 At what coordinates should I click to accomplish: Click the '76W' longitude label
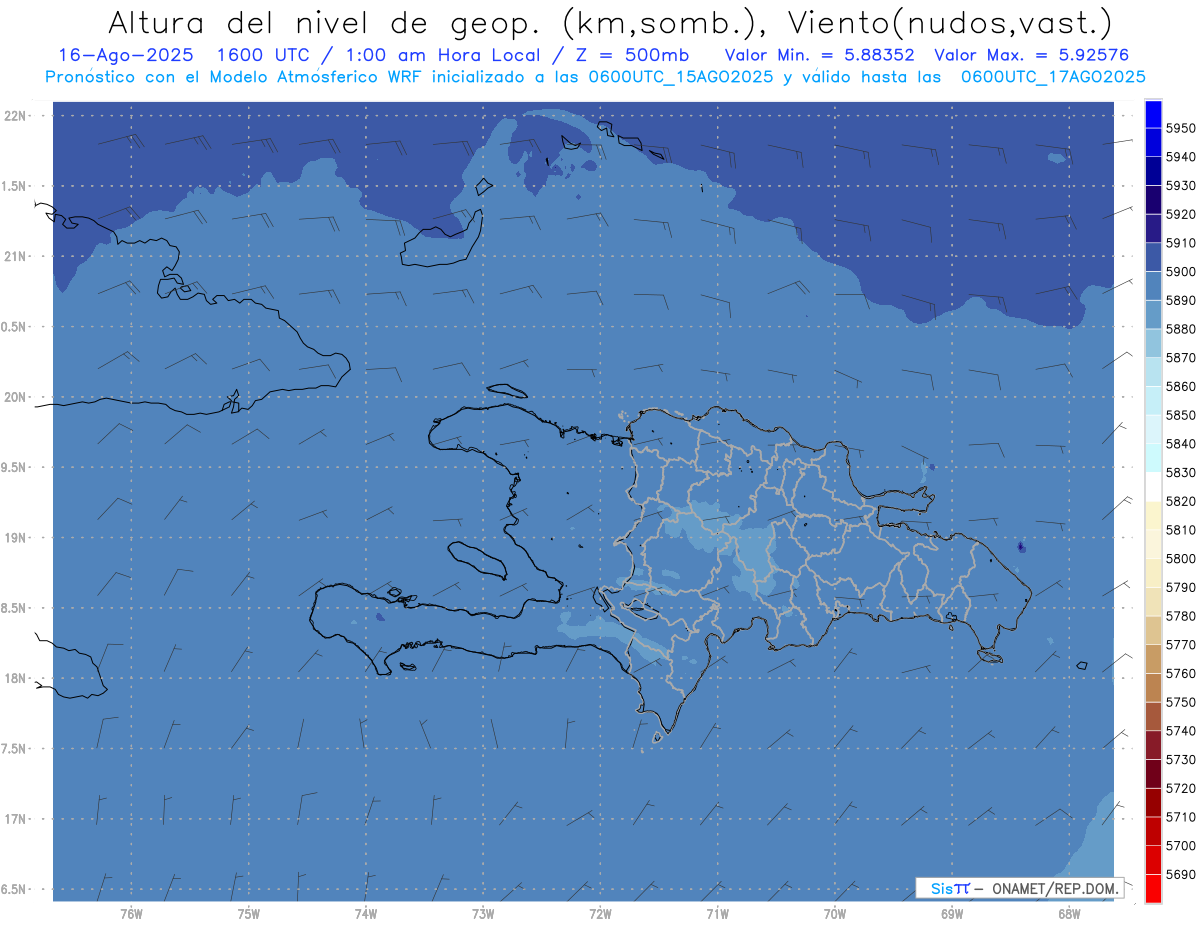pos(131,914)
